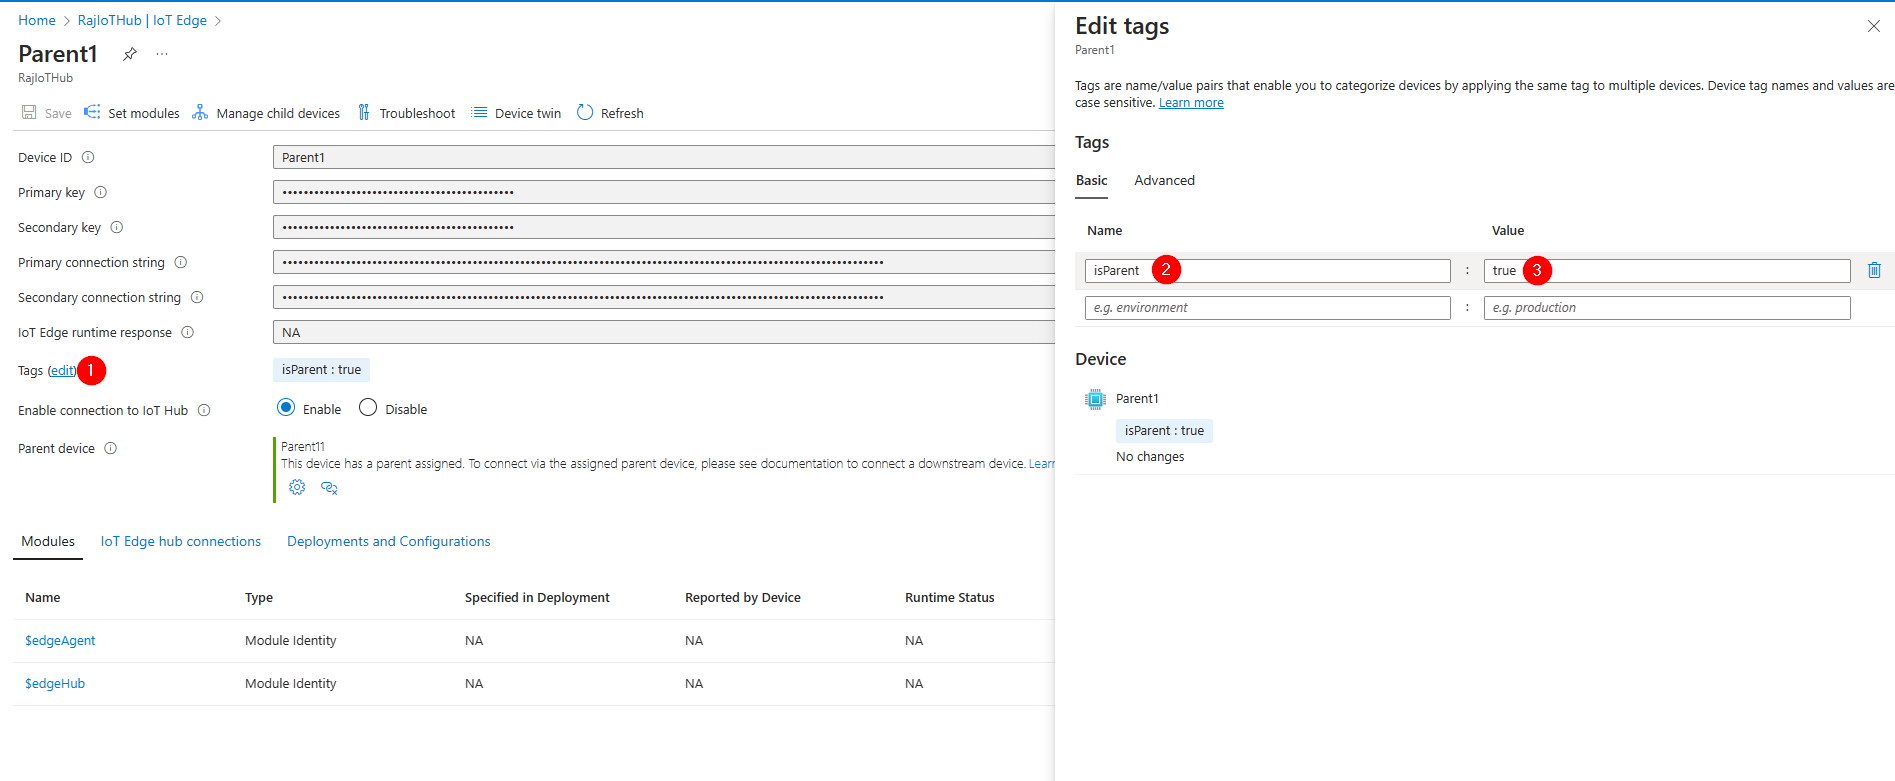1895x781 pixels.
Task: Select the Basic tags tab
Action: 1091,180
